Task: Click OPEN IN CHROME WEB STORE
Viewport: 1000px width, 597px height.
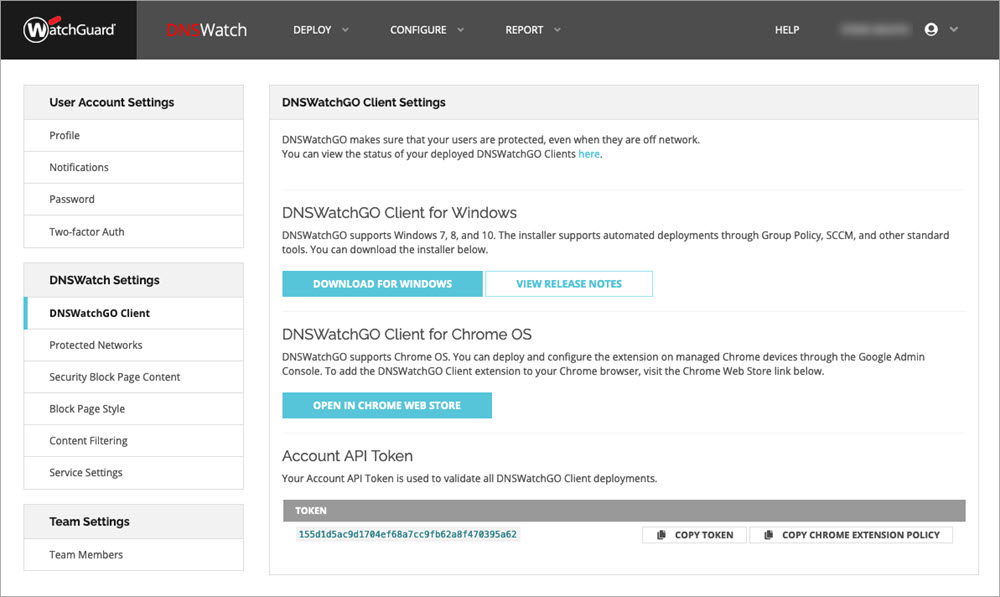Action: [x=386, y=405]
